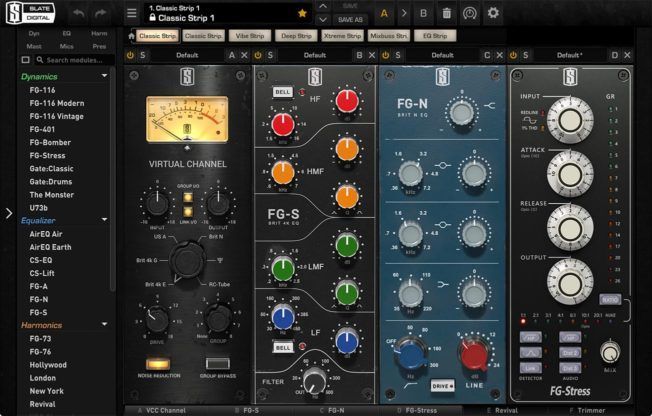Toggle power for slot B module
Image resolution: width=652 pixels, height=416 pixels.
click(258, 55)
